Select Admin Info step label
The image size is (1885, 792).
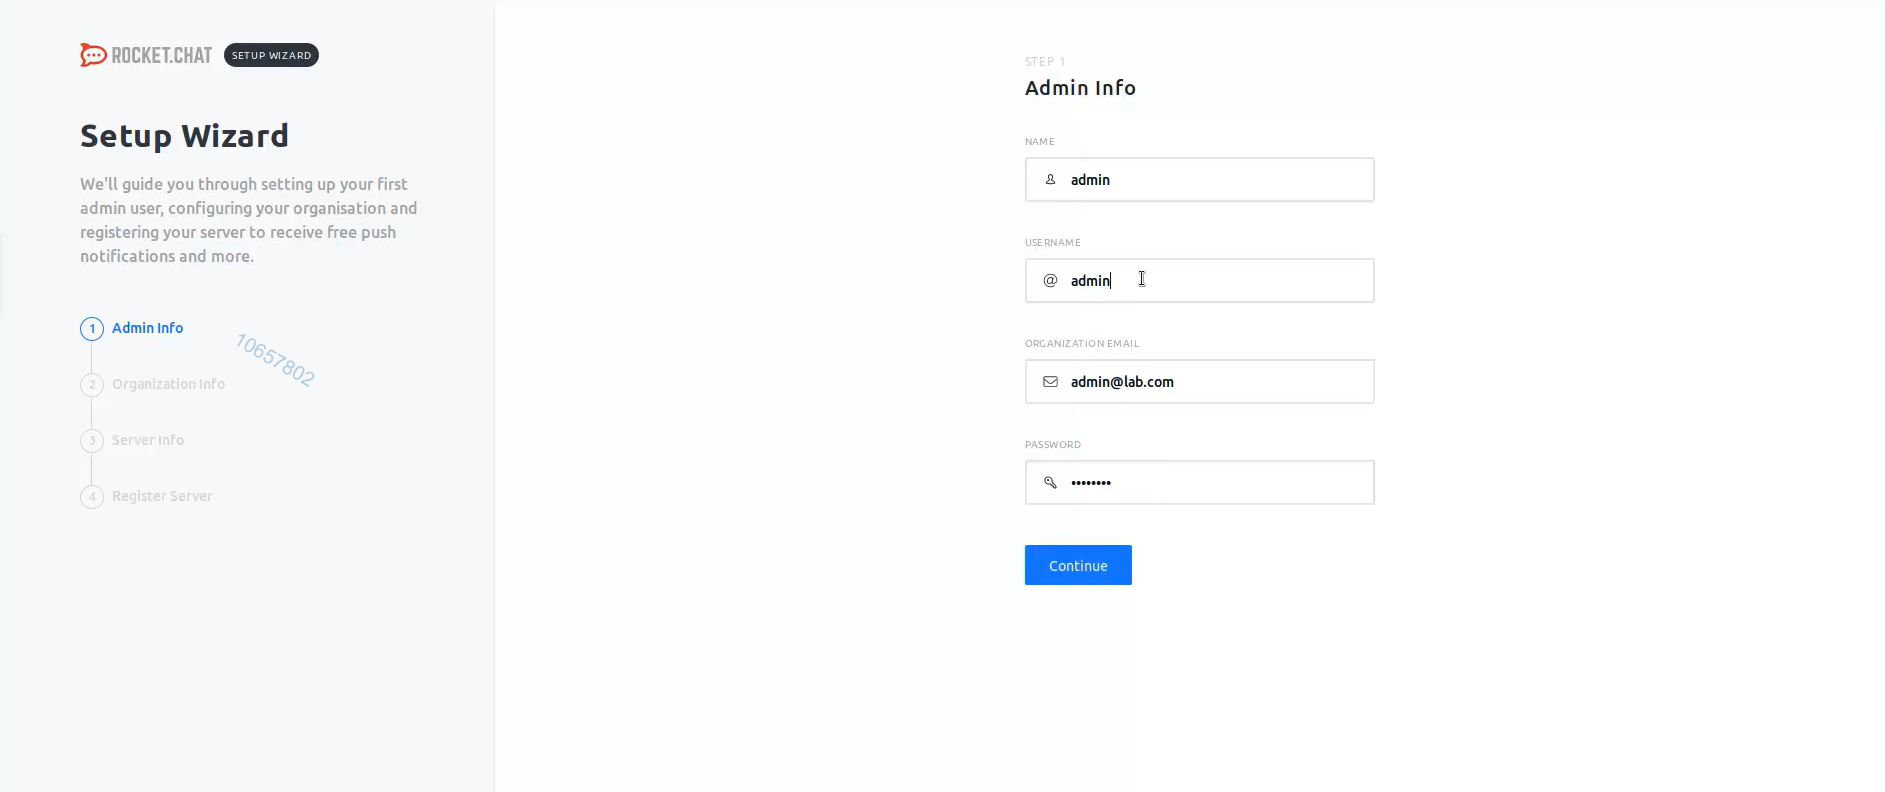pos(147,328)
